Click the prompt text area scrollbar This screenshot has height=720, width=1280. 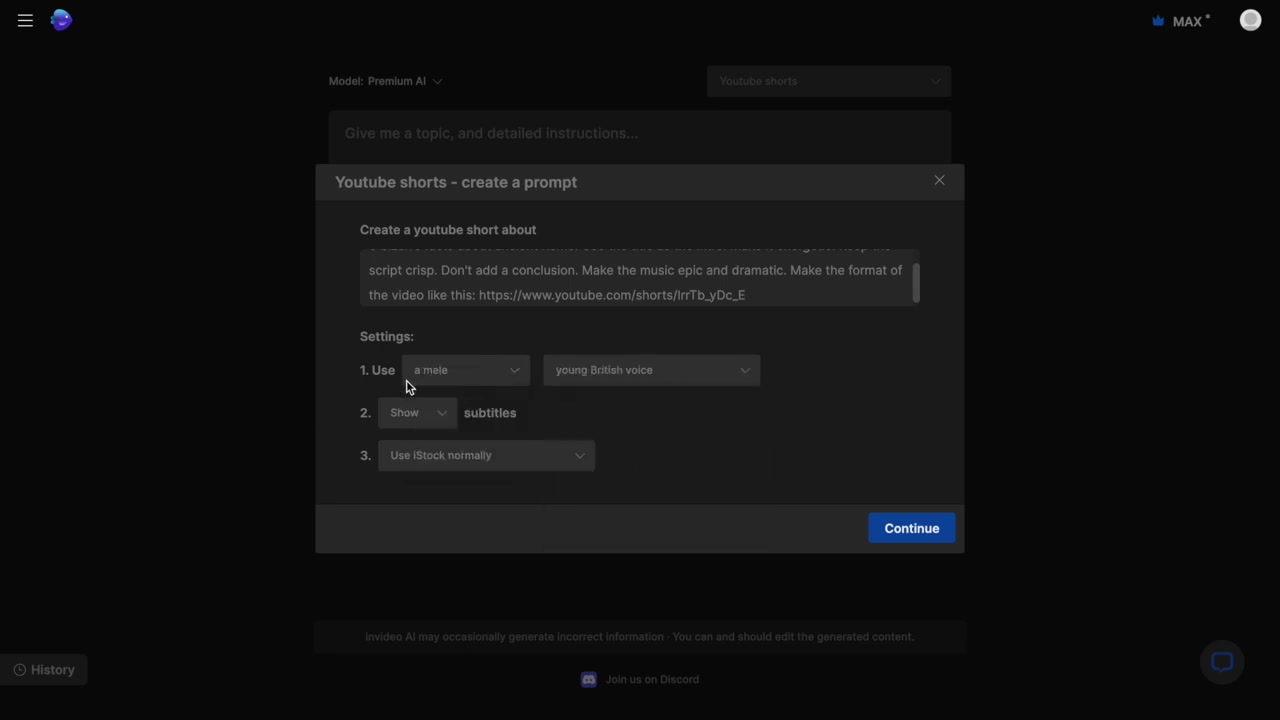point(915,282)
